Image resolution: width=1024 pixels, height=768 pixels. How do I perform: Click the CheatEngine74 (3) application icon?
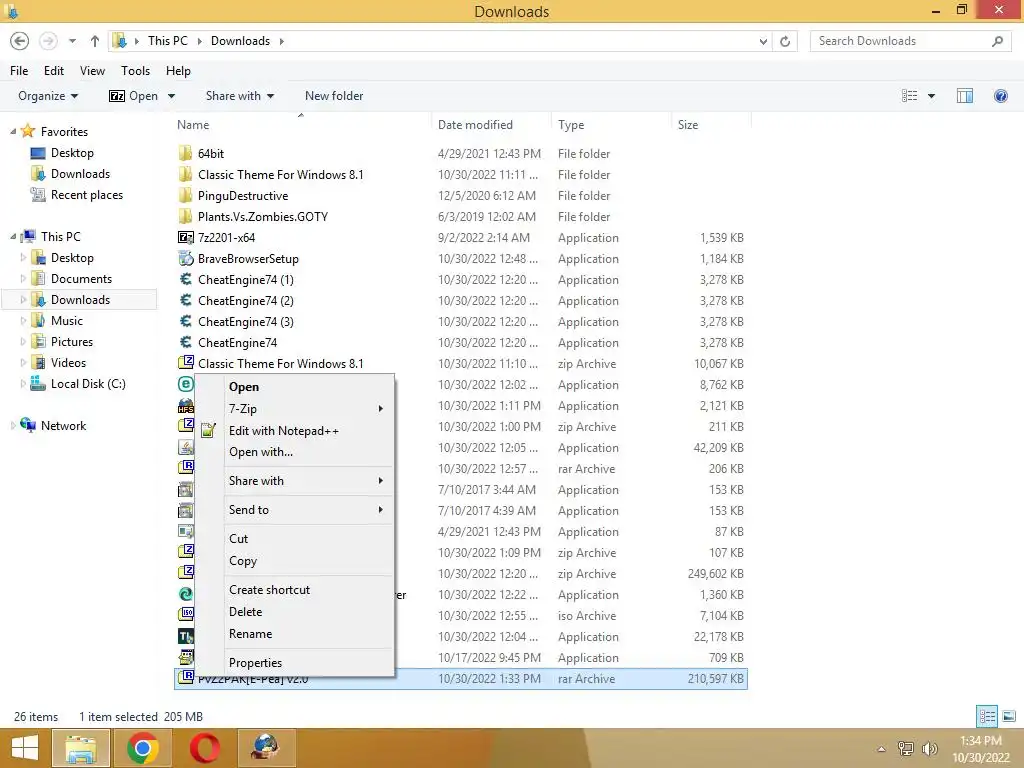[185, 321]
